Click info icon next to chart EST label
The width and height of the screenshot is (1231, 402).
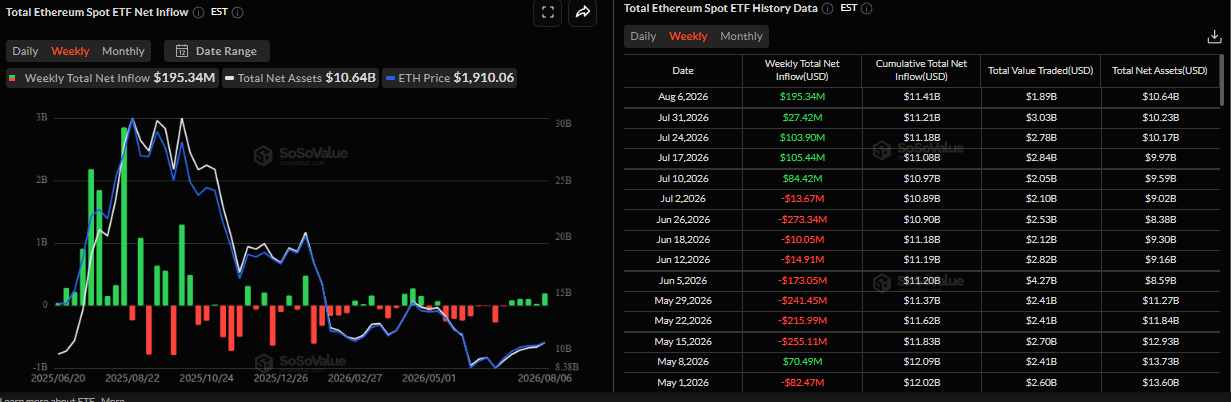237,13
